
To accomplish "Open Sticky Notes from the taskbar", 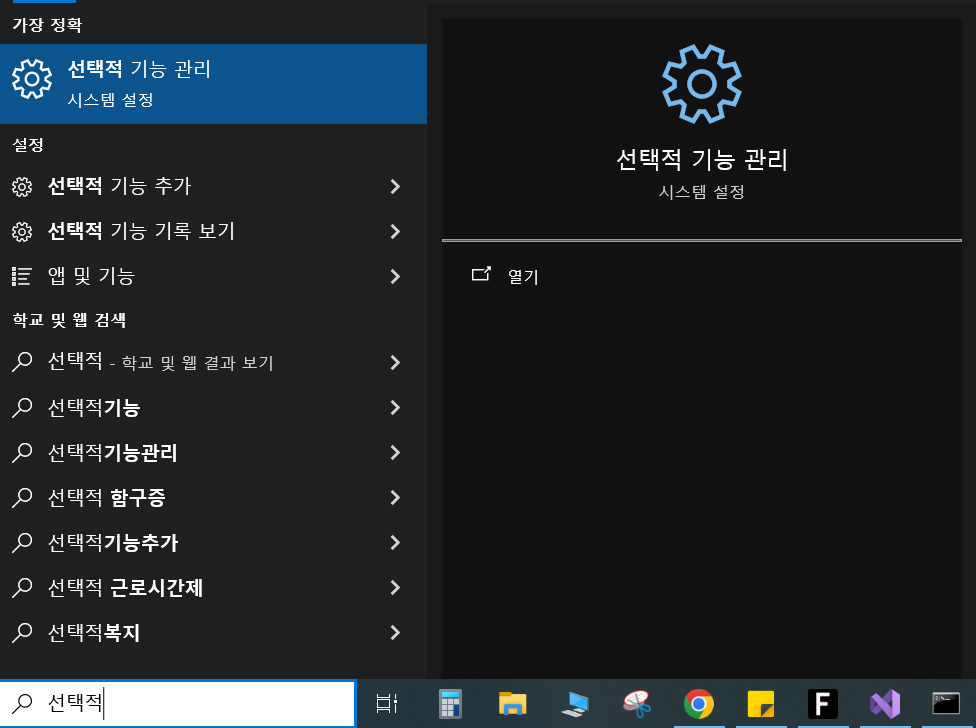I will [761, 704].
